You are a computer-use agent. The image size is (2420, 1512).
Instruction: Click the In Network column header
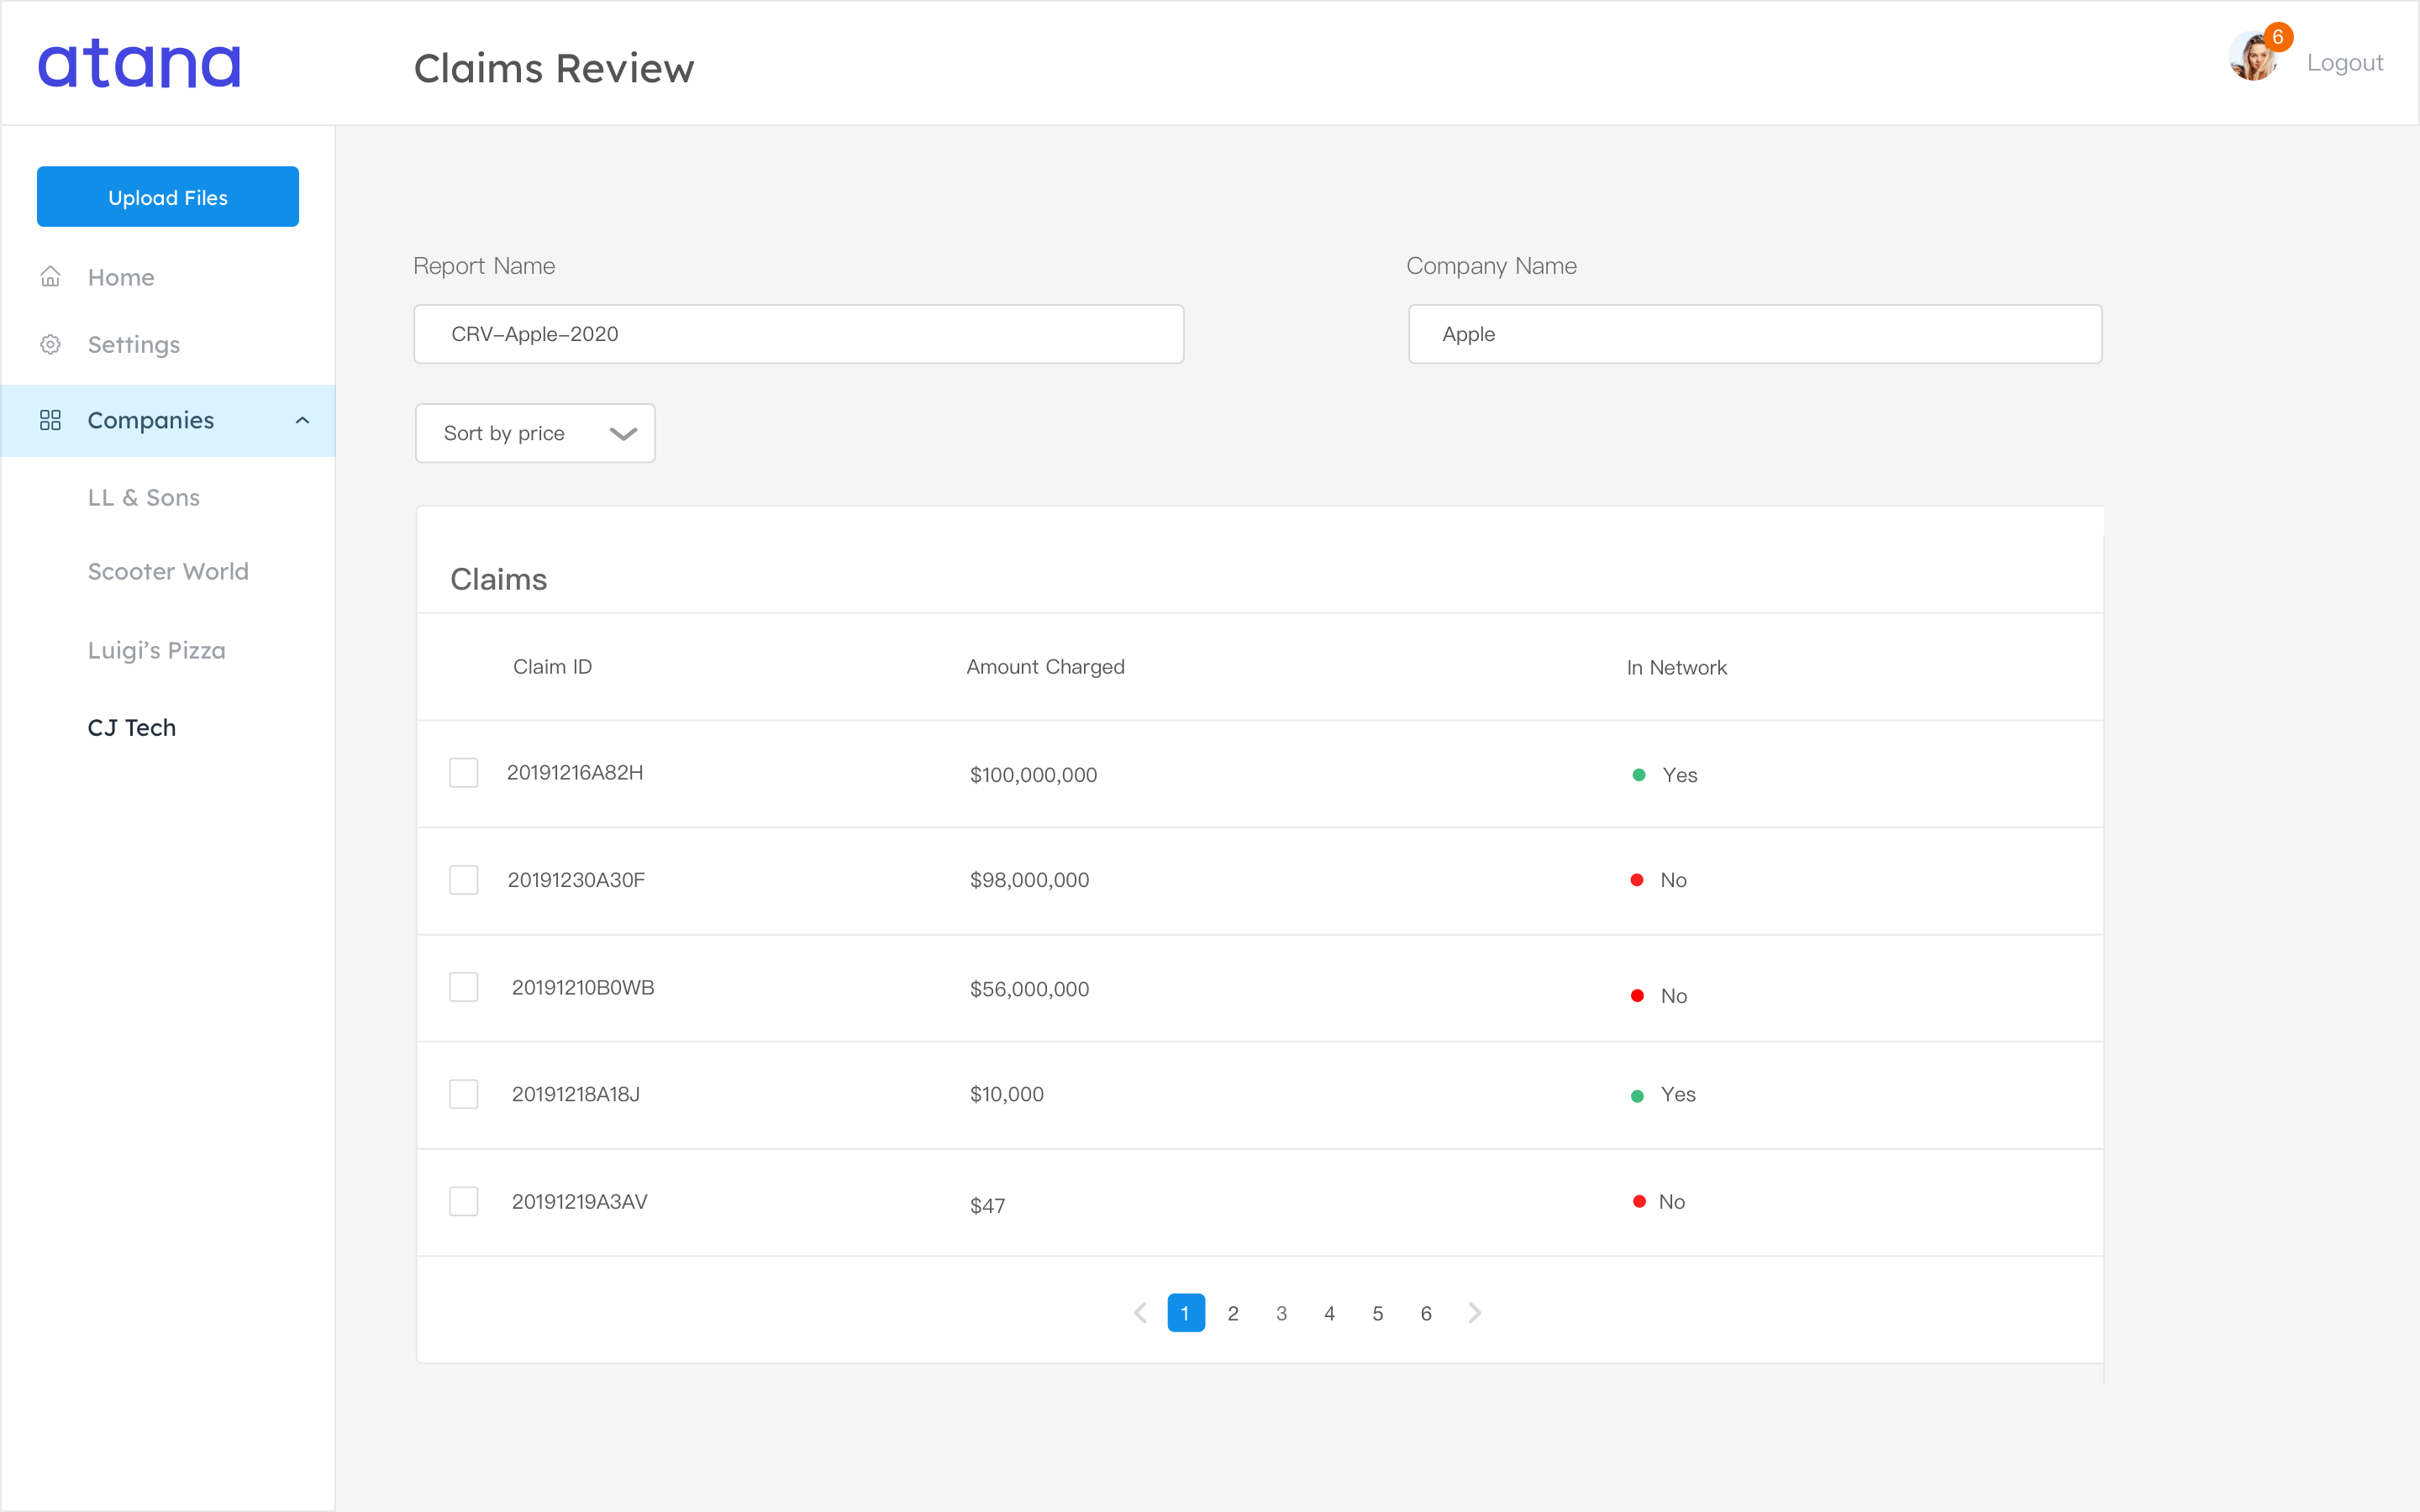[1676, 667]
